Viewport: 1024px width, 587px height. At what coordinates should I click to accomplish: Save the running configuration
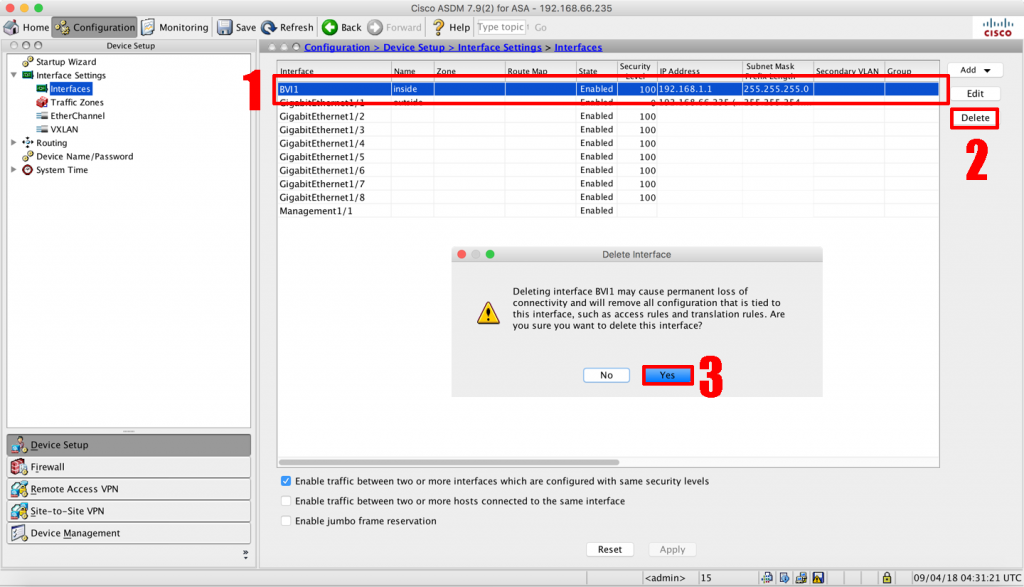(x=236, y=27)
